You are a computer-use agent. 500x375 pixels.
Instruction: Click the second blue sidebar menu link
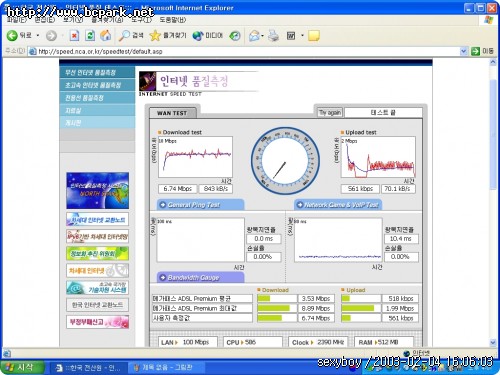(97, 85)
